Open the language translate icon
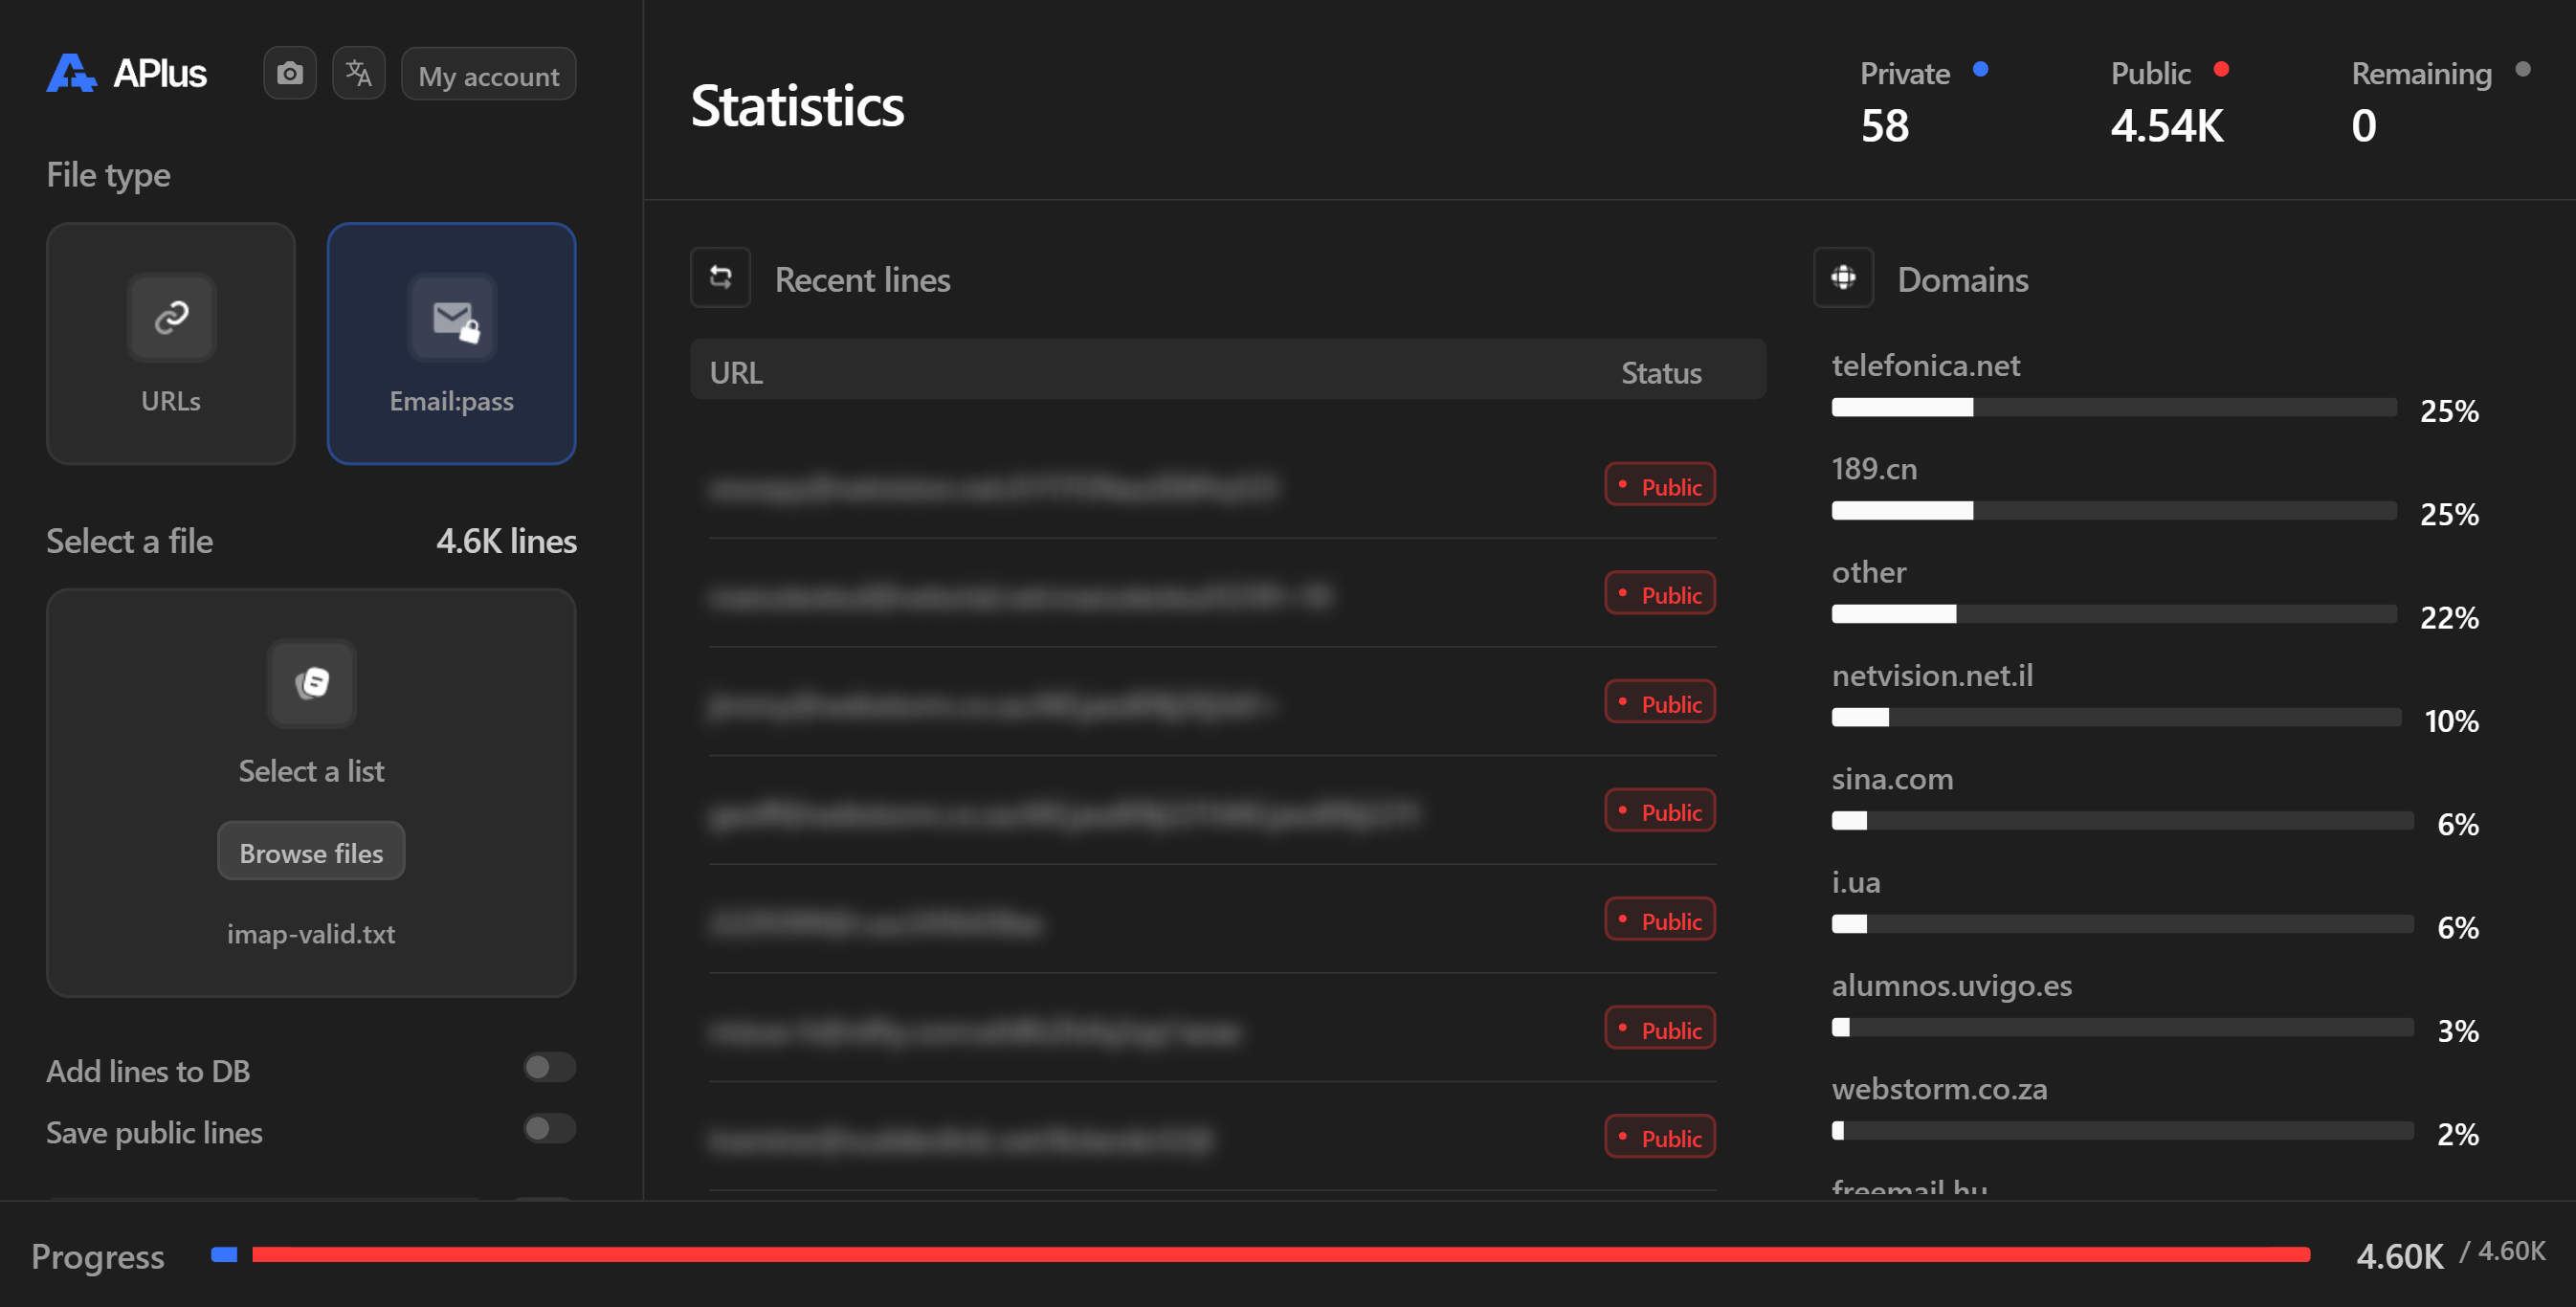 tap(358, 73)
